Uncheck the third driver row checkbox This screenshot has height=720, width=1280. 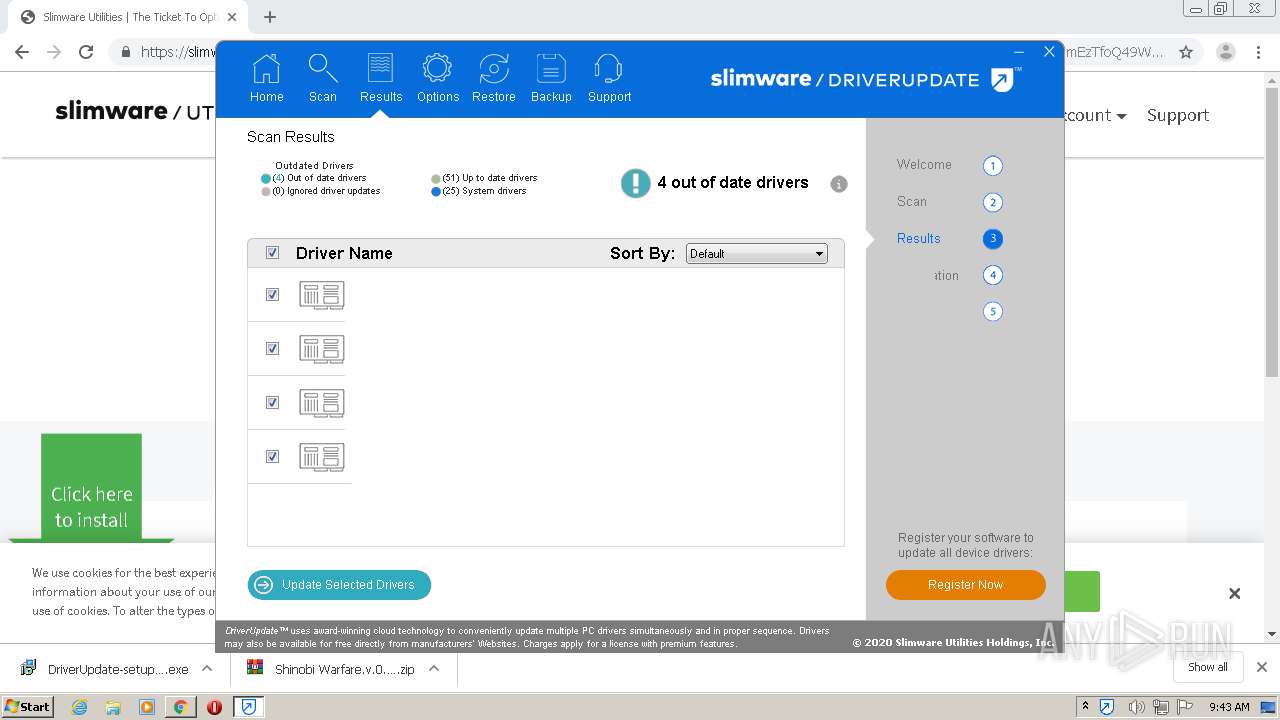pos(272,403)
